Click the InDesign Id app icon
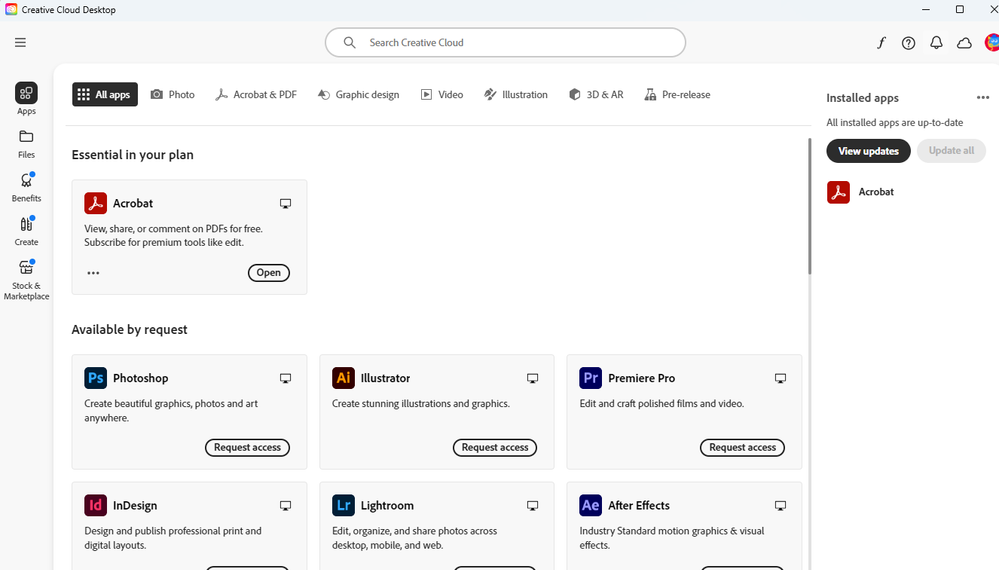The width and height of the screenshot is (999, 570). (x=96, y=505)
